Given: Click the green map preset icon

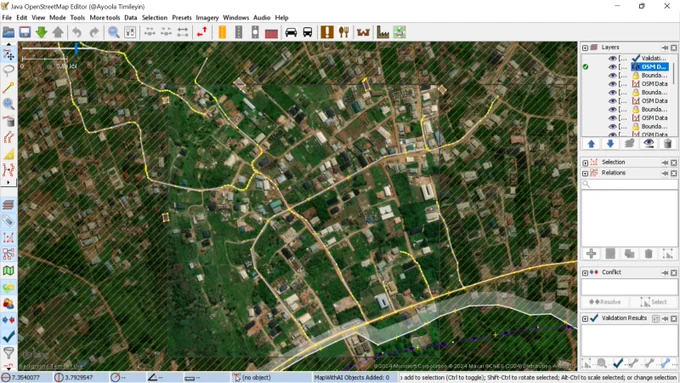Looking at the screenshot, I should [x=399, y=32].
